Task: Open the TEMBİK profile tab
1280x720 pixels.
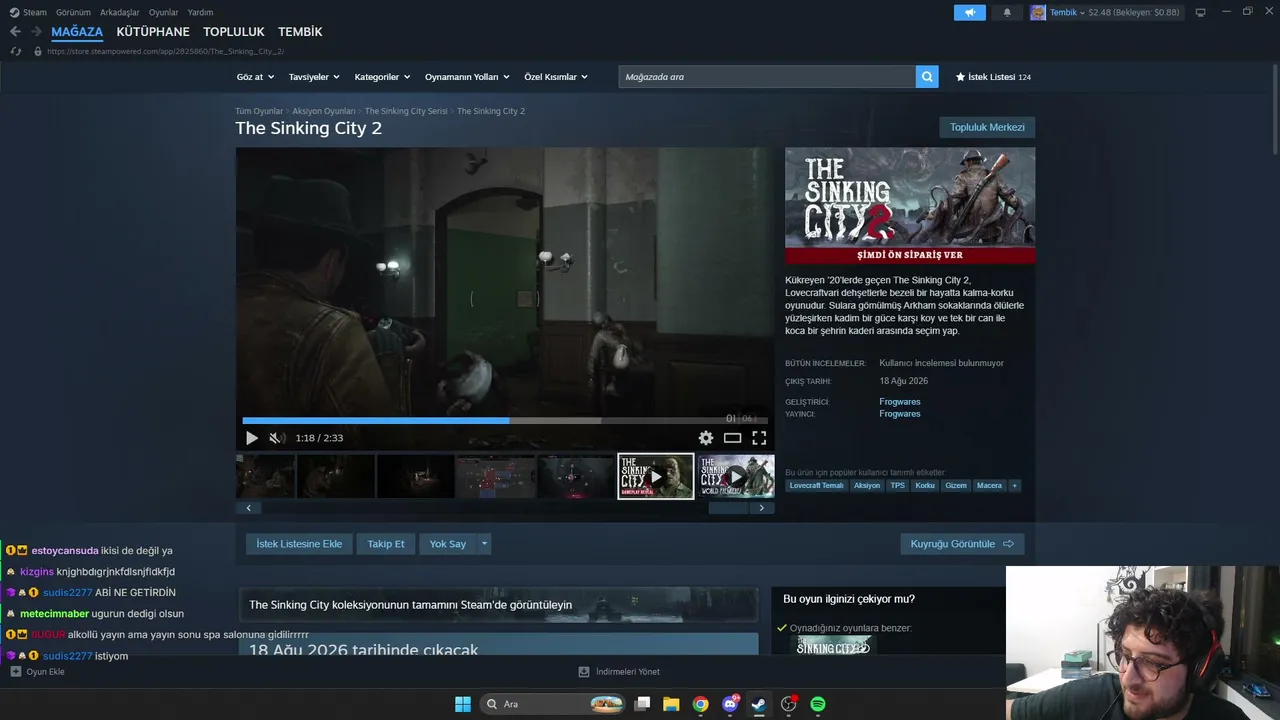Action: pos(300,32)
